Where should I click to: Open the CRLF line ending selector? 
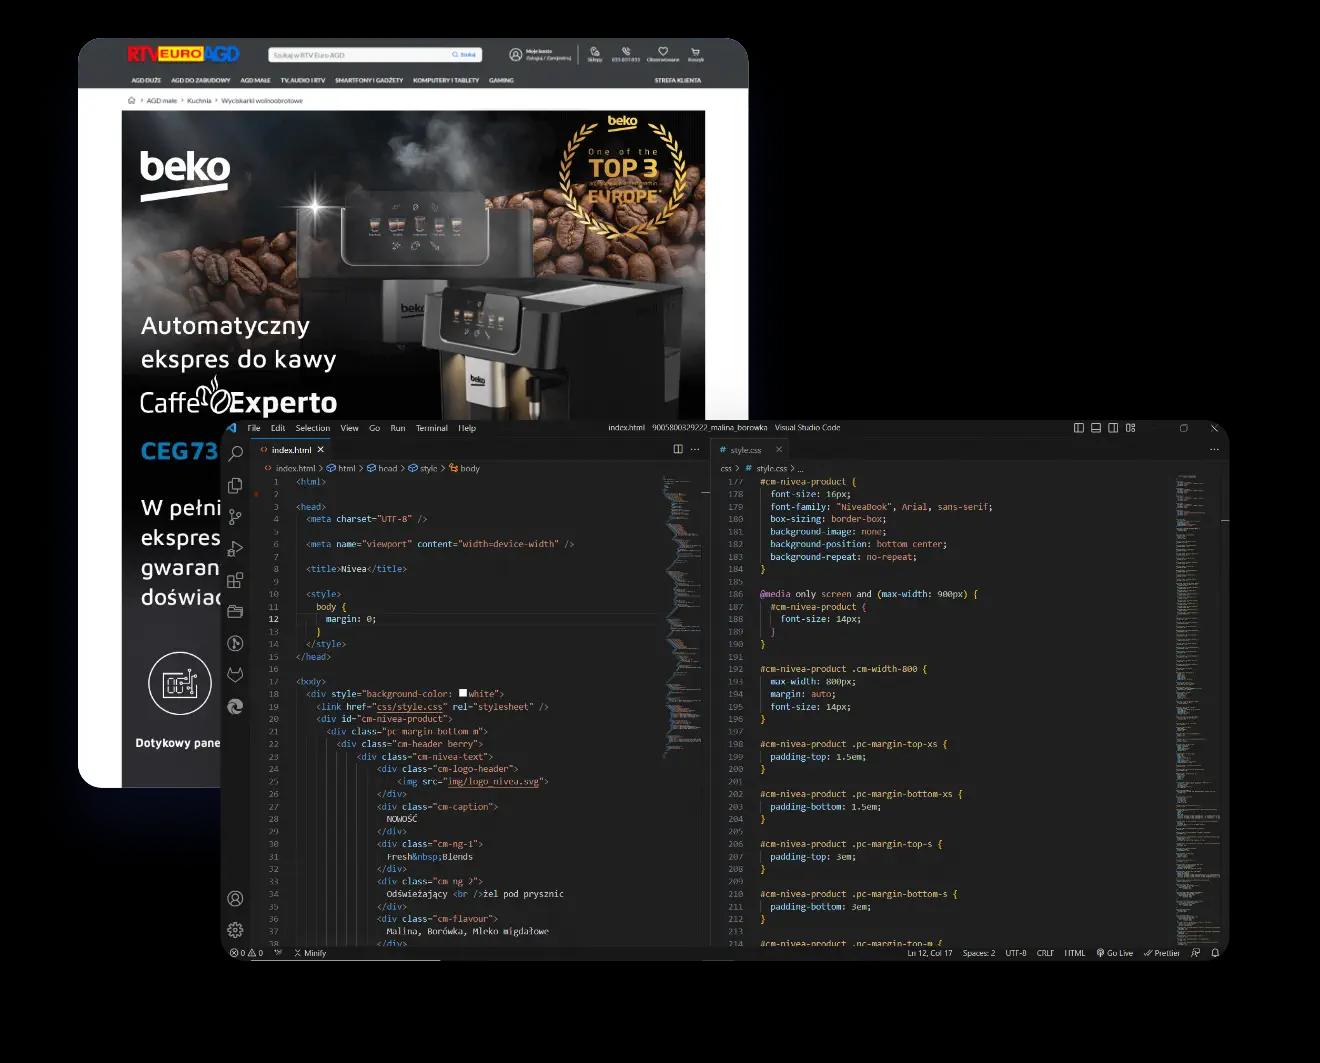point(1045,953)
